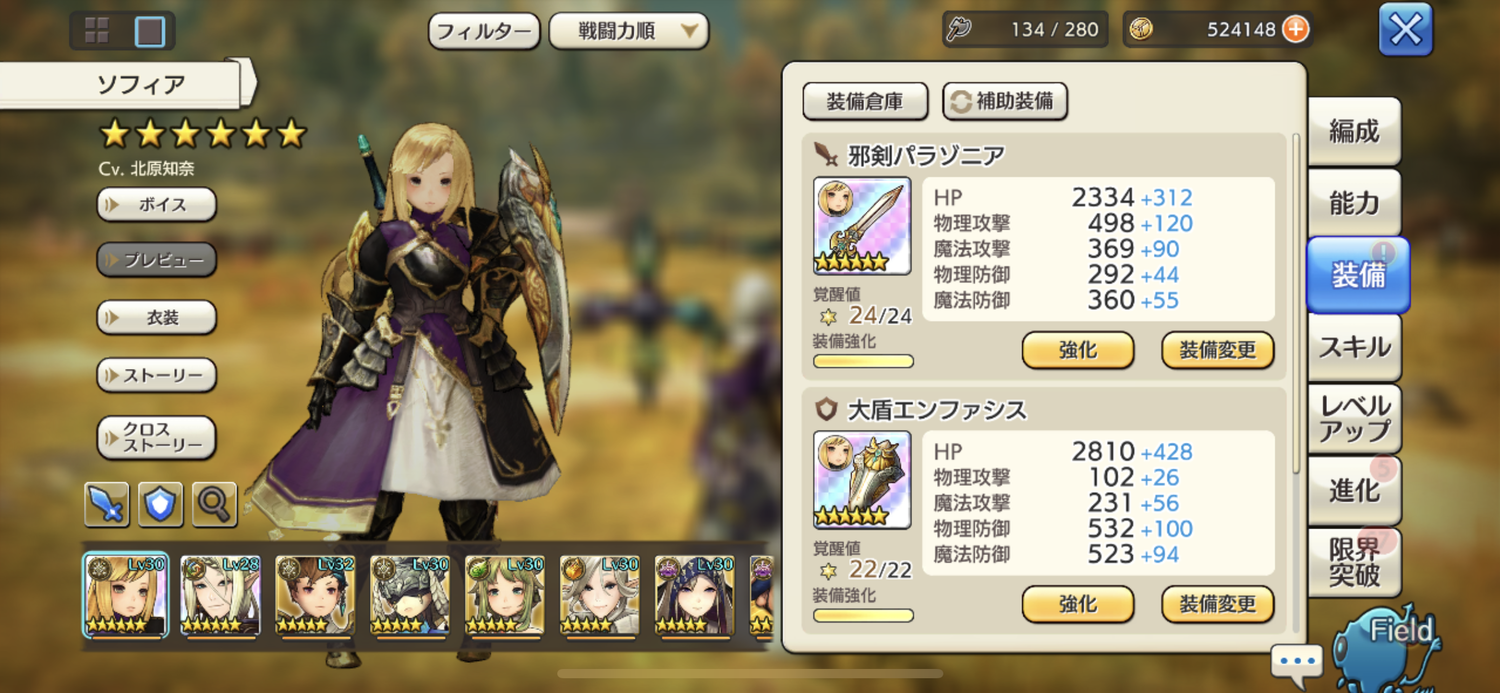Open the chat speech bubble icon
This screenshot has width=1500, height=693.
click(1297, 662)
